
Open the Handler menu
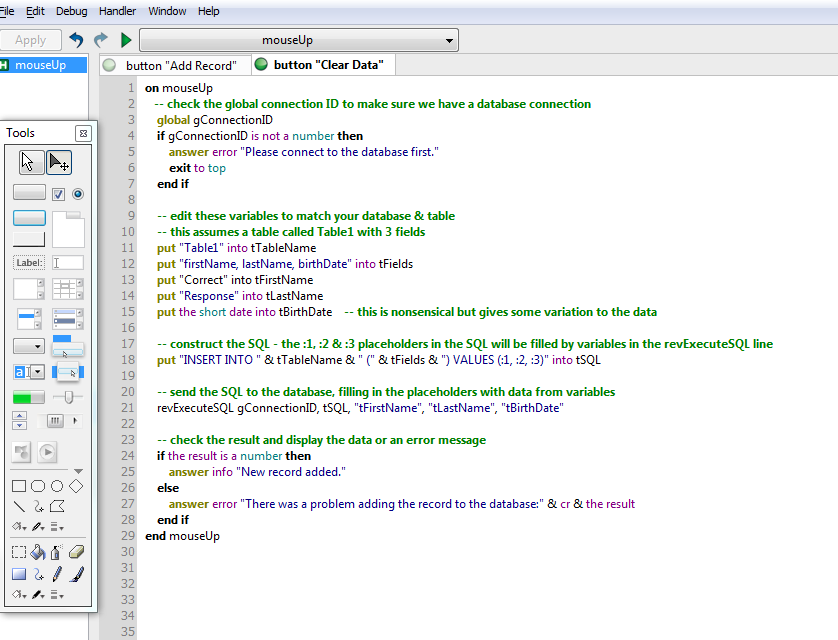coord(117,11)
